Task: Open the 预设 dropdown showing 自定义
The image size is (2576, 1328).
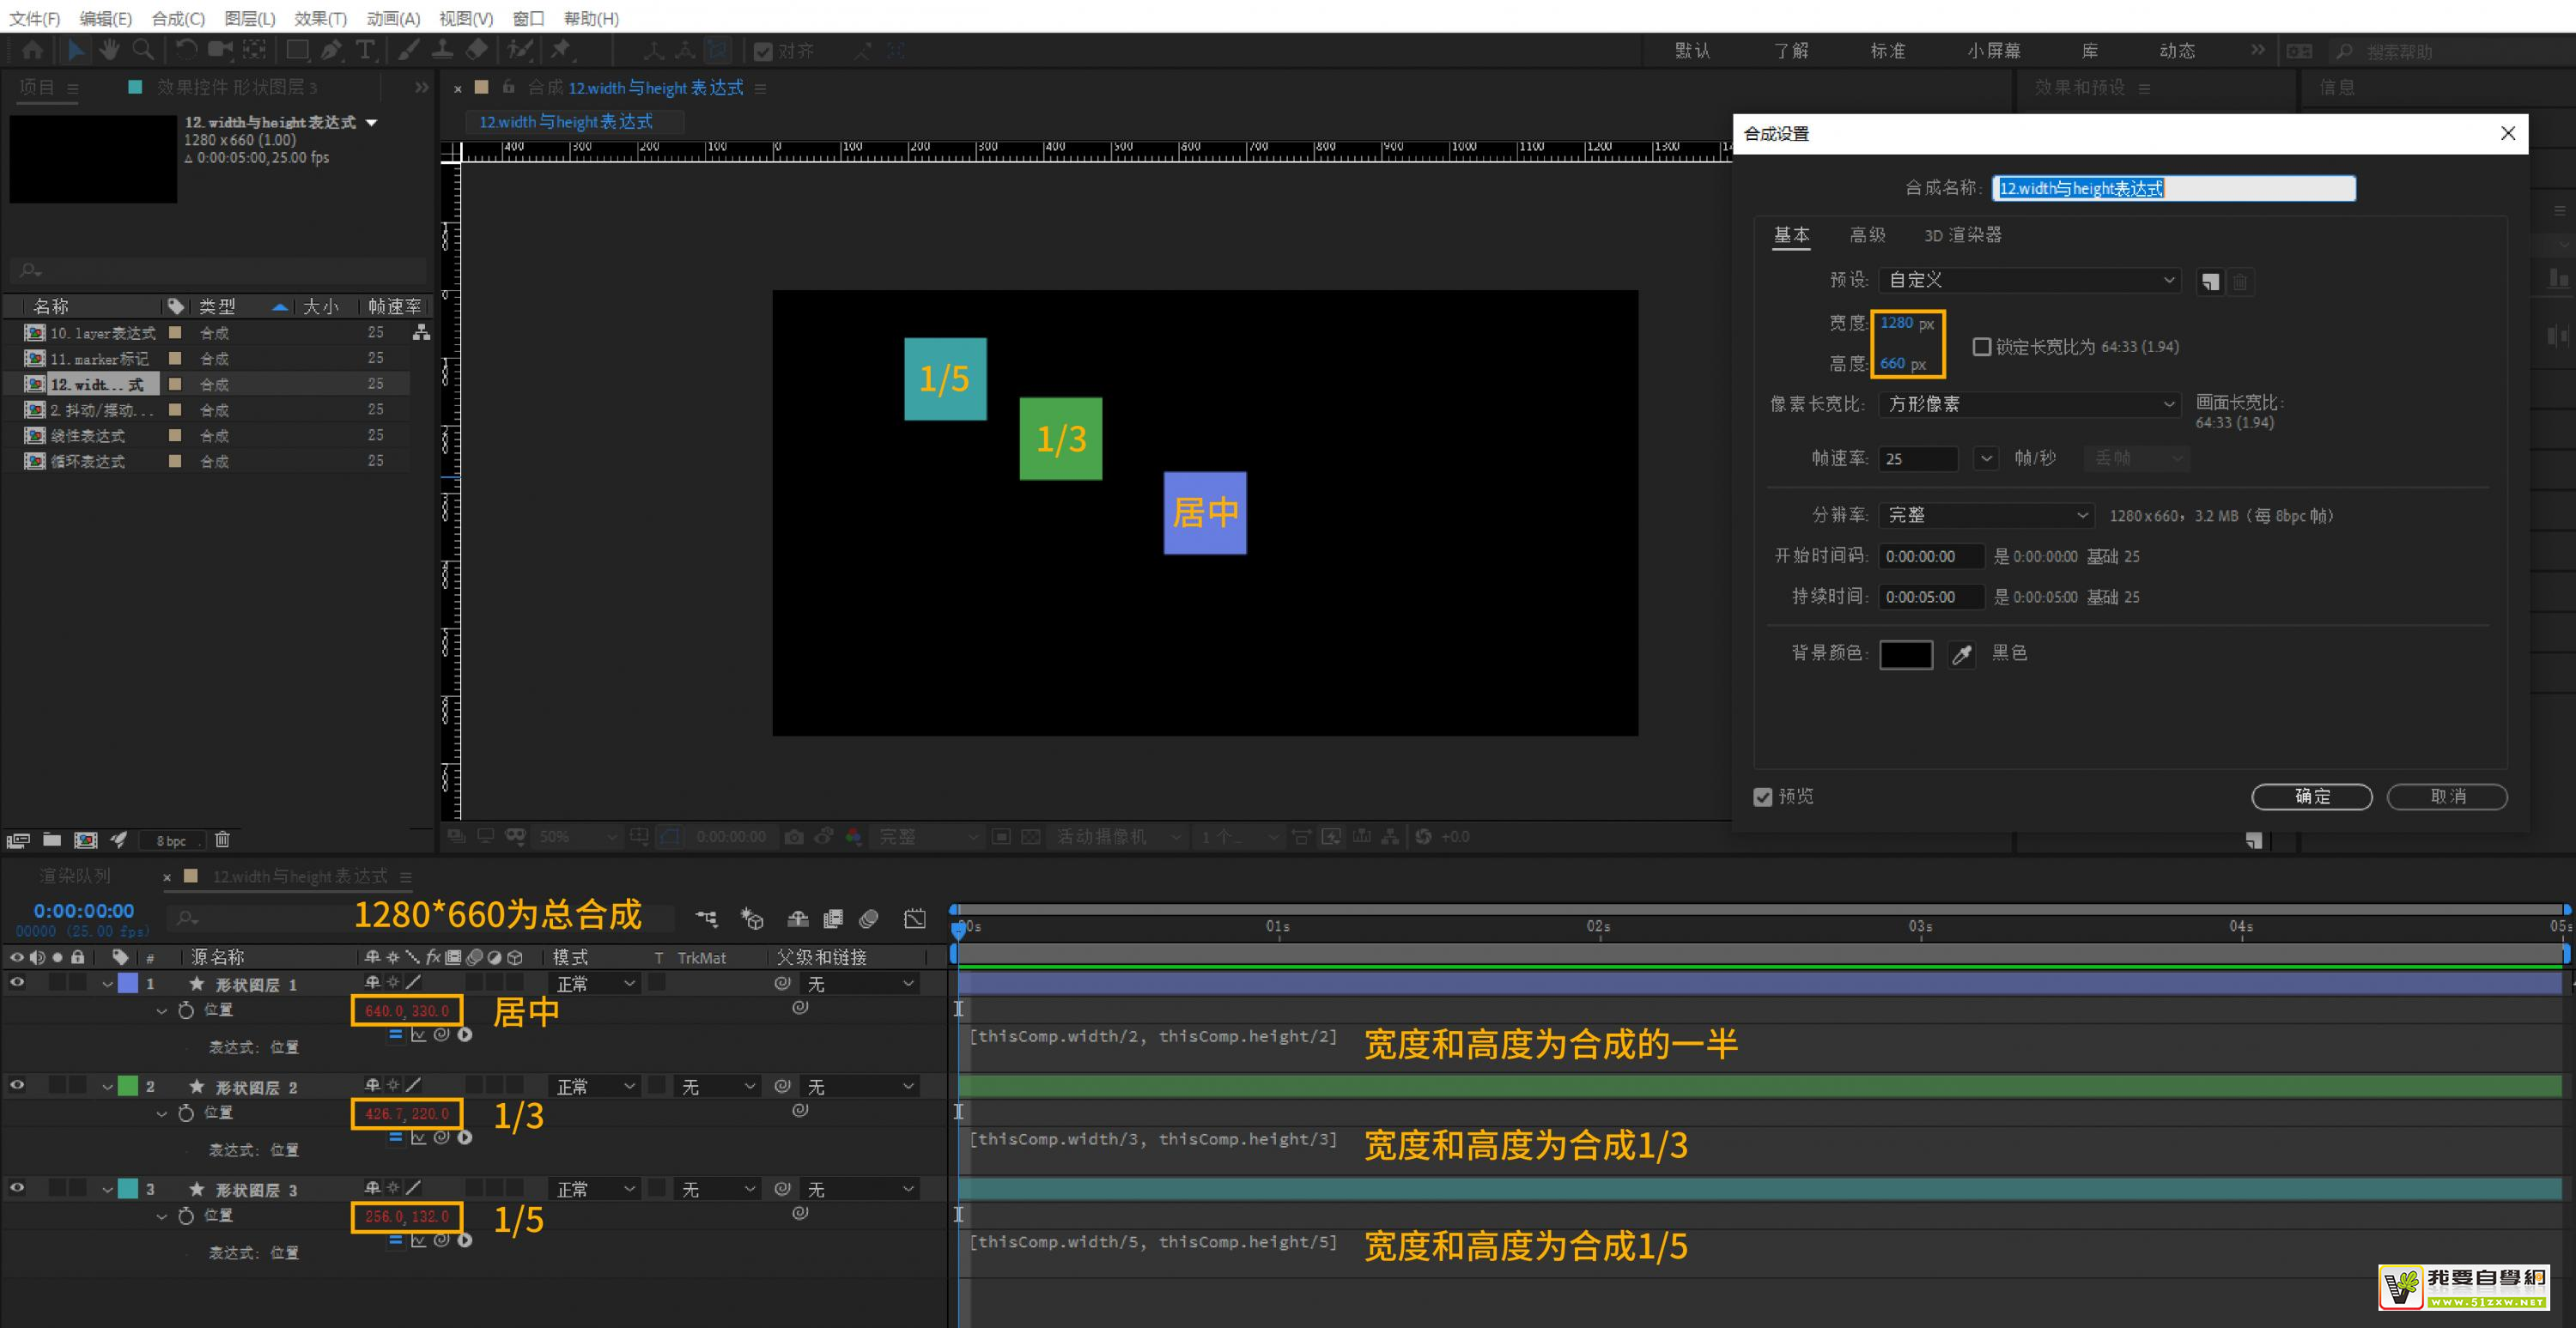Action: [2028, 281]
